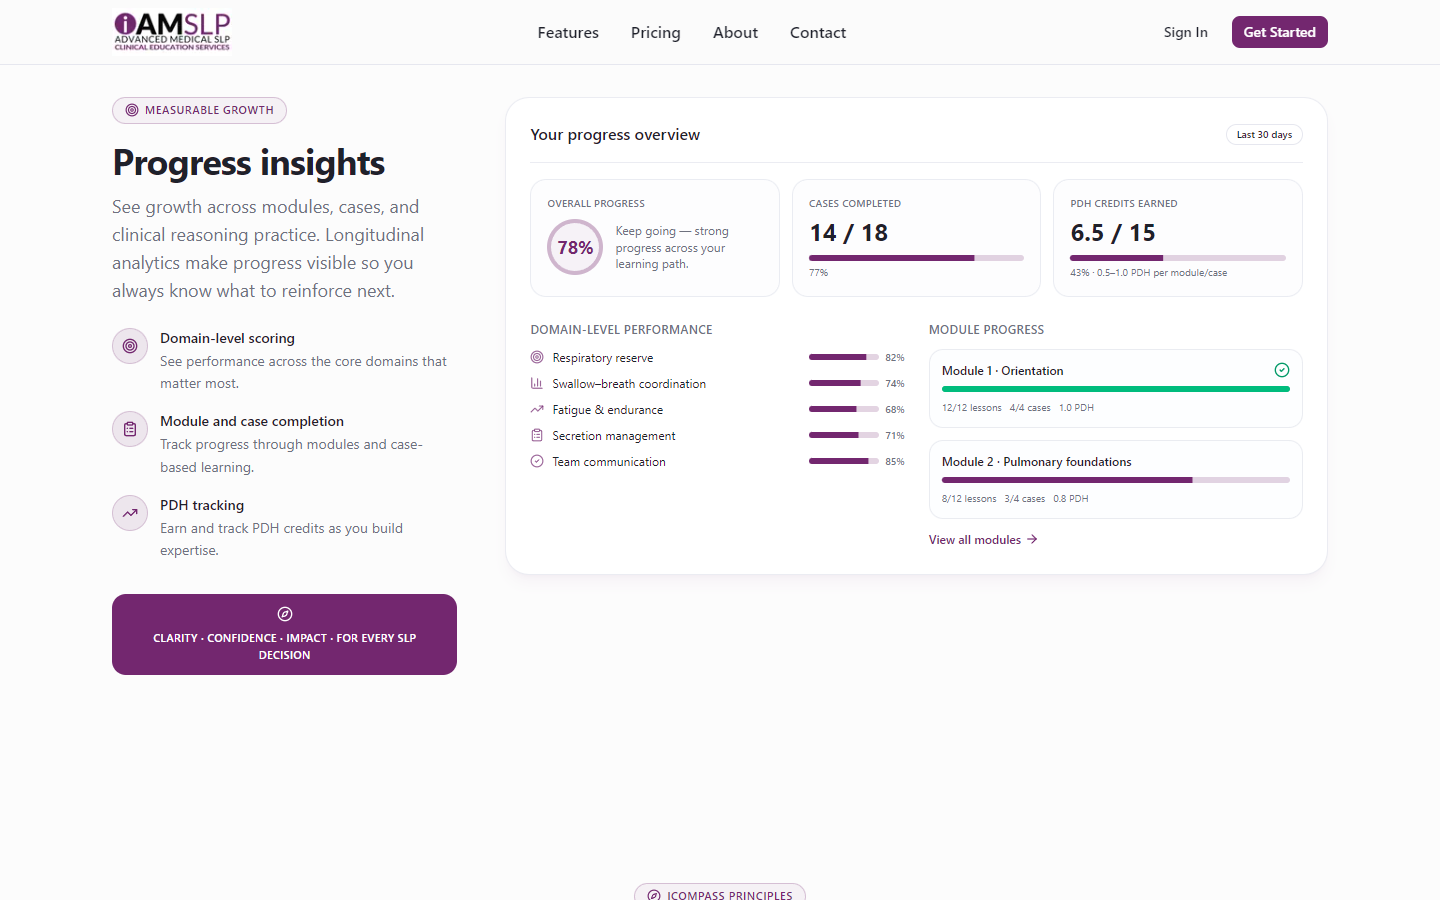Click the Swallow–breath coordination chart icon

point(537,383)
